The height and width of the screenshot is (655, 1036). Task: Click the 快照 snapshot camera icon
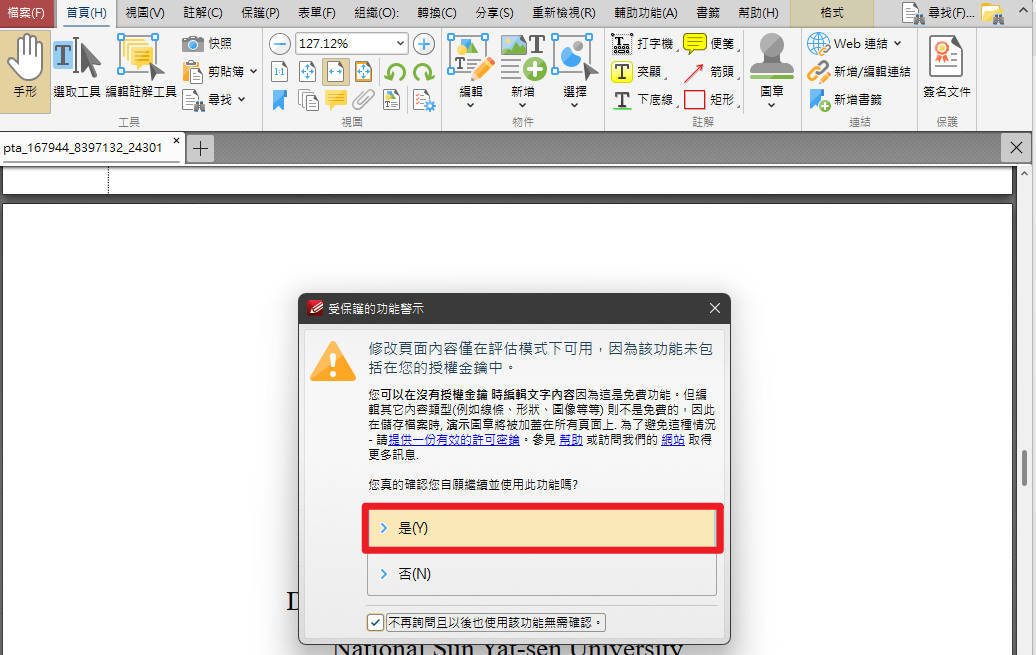193,44
